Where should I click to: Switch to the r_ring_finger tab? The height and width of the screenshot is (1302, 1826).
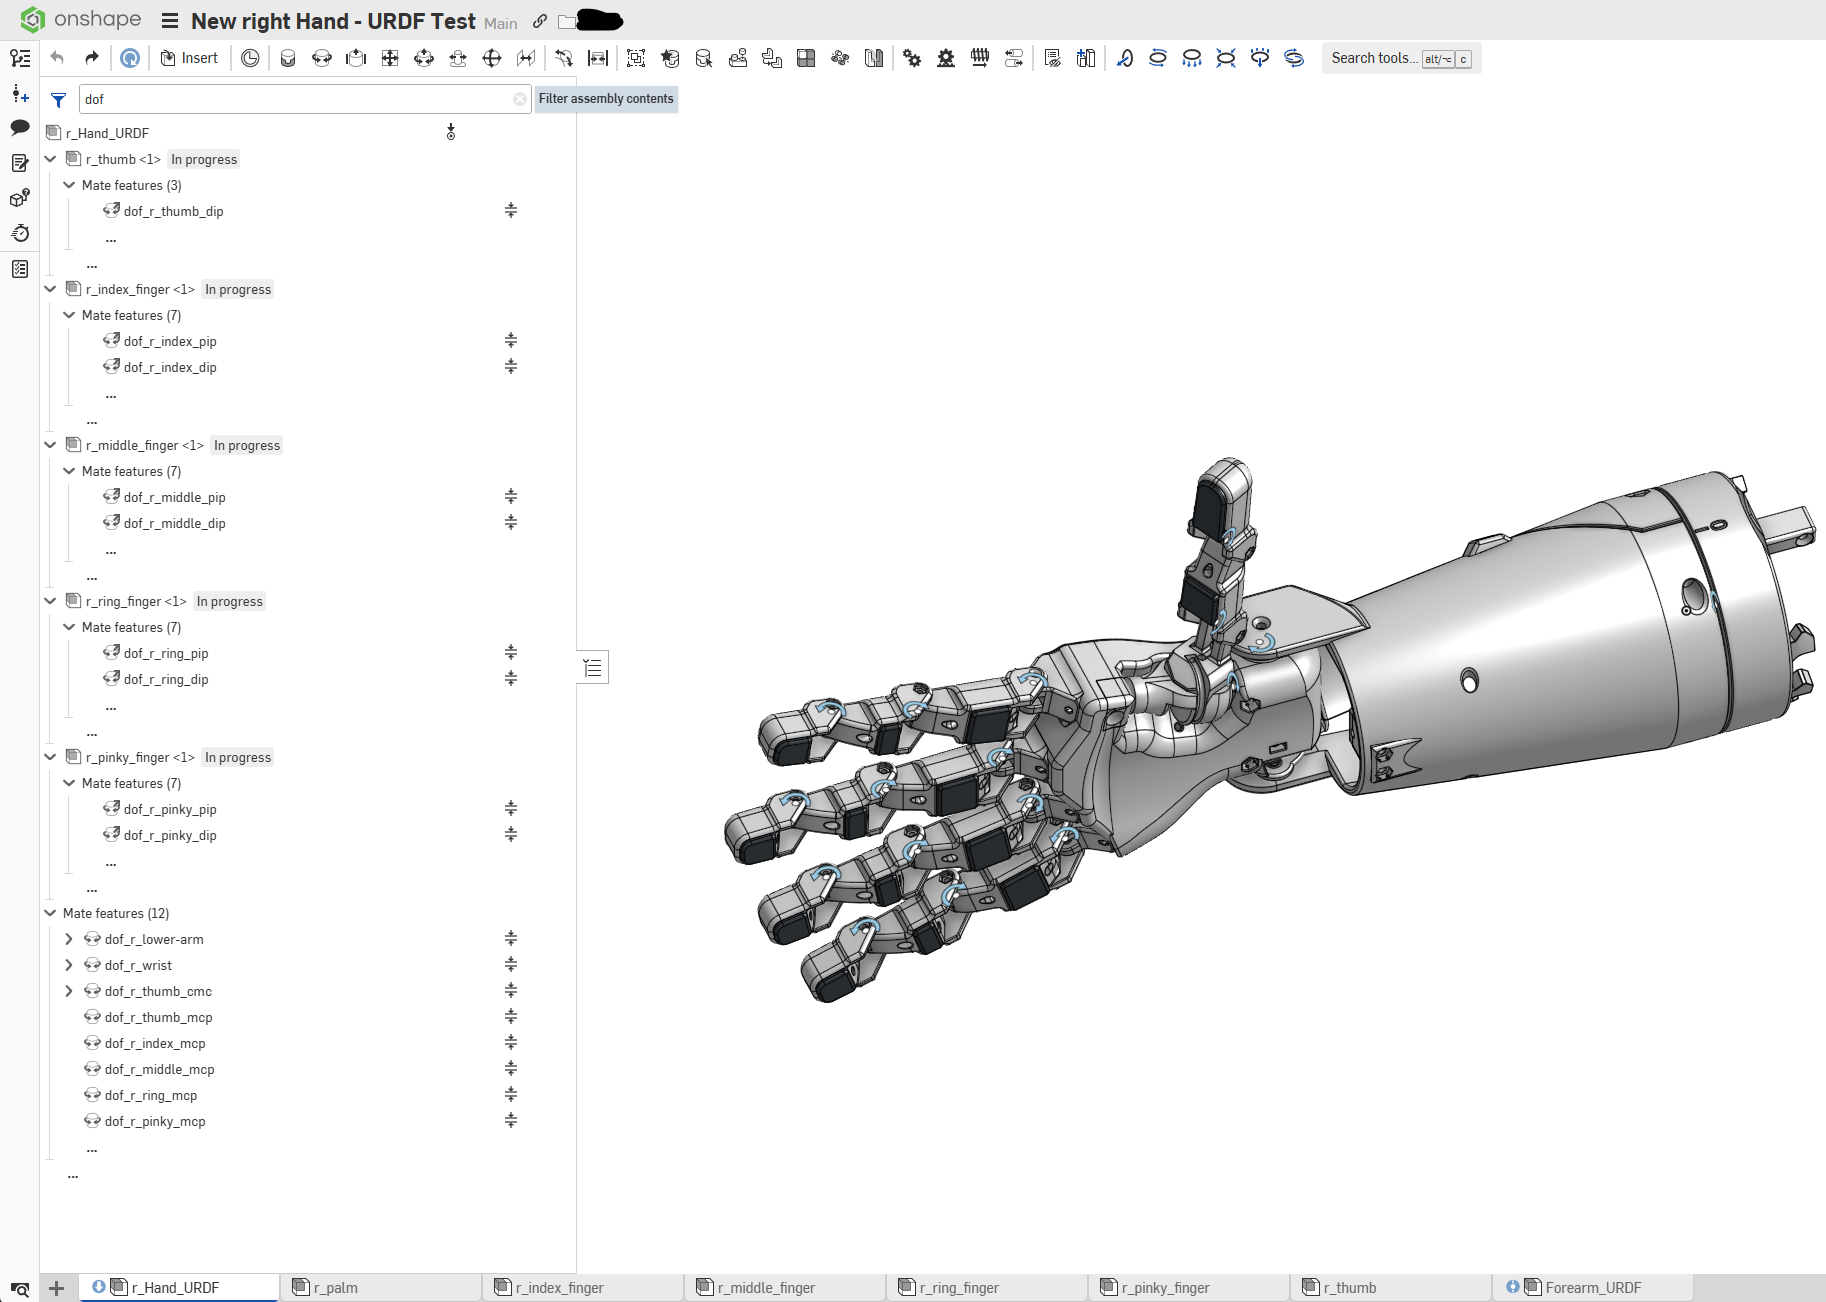pyautogui.click(x=987, y=1287)
